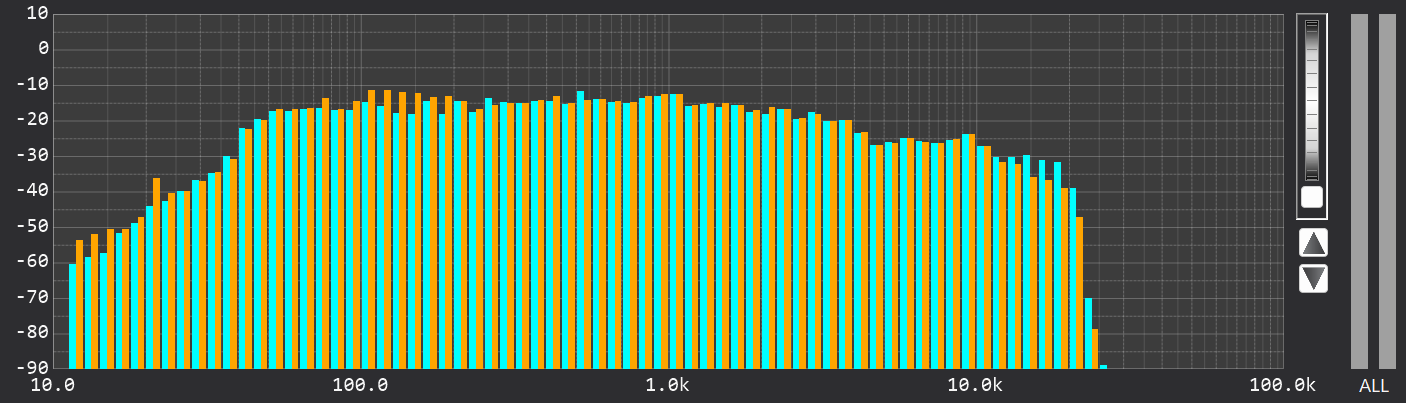Click the left gray level meter bar
The width and height of the screenshot is (1406, 403).
click(1359, 190)
